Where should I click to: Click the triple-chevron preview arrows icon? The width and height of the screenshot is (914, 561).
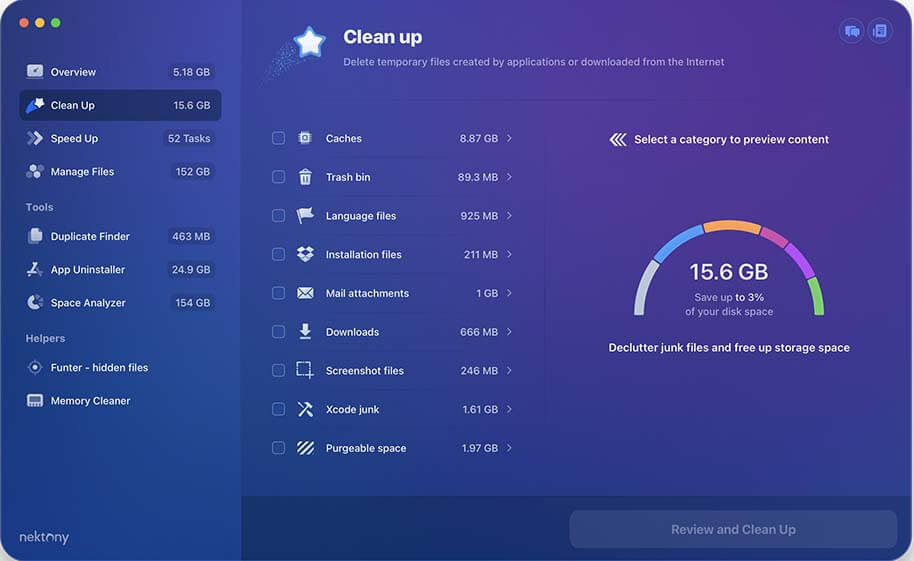(x=618, y=139)
